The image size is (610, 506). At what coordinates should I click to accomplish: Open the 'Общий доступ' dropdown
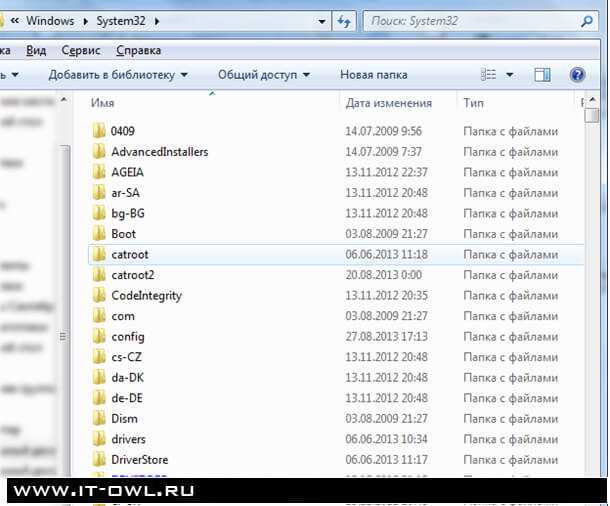click(263, 75)
